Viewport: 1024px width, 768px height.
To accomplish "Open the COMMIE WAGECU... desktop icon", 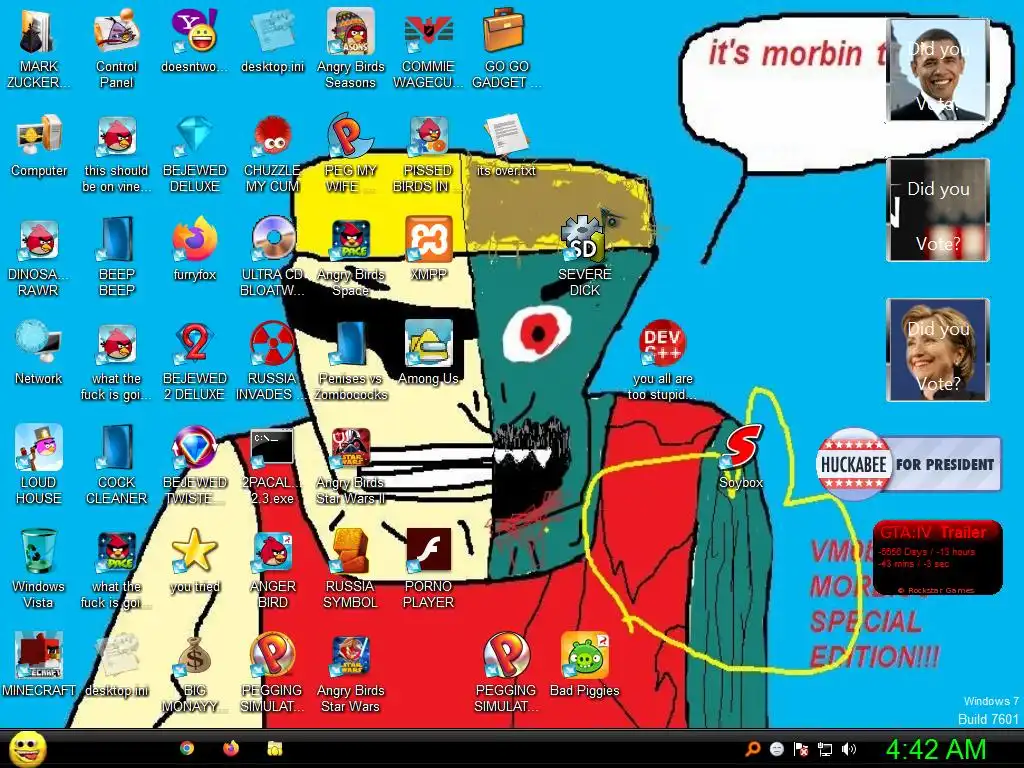I will tap(428, 49).
